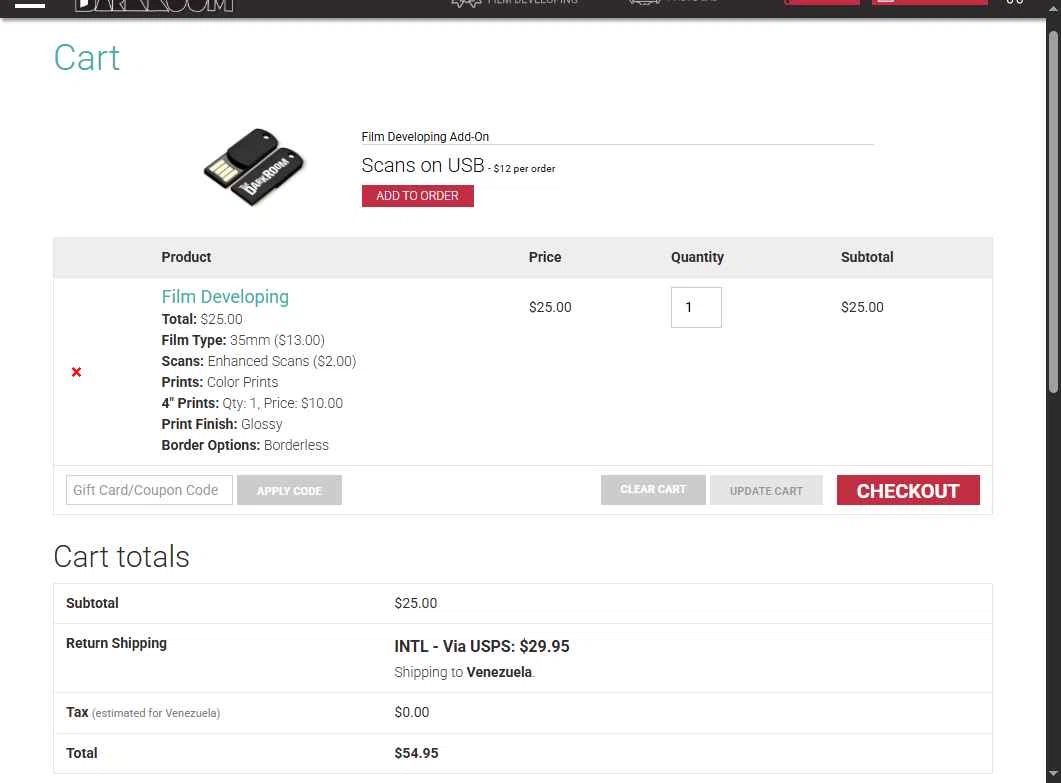Click the 'Cart' page heading
The width and height of the screenshot is (1061, 783).
87,58
